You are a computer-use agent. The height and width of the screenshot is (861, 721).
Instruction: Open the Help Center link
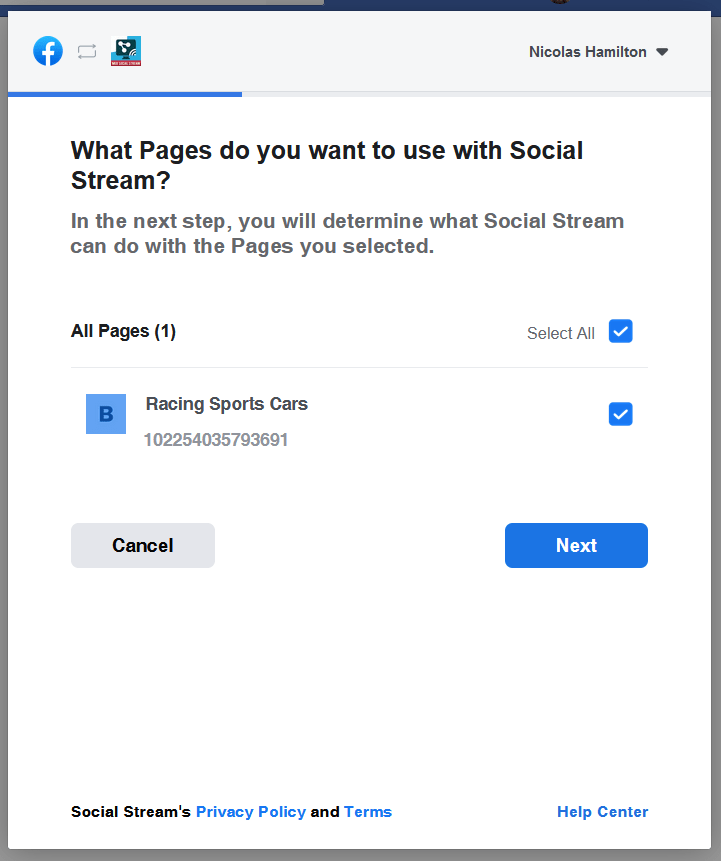(x=602, y=812)
